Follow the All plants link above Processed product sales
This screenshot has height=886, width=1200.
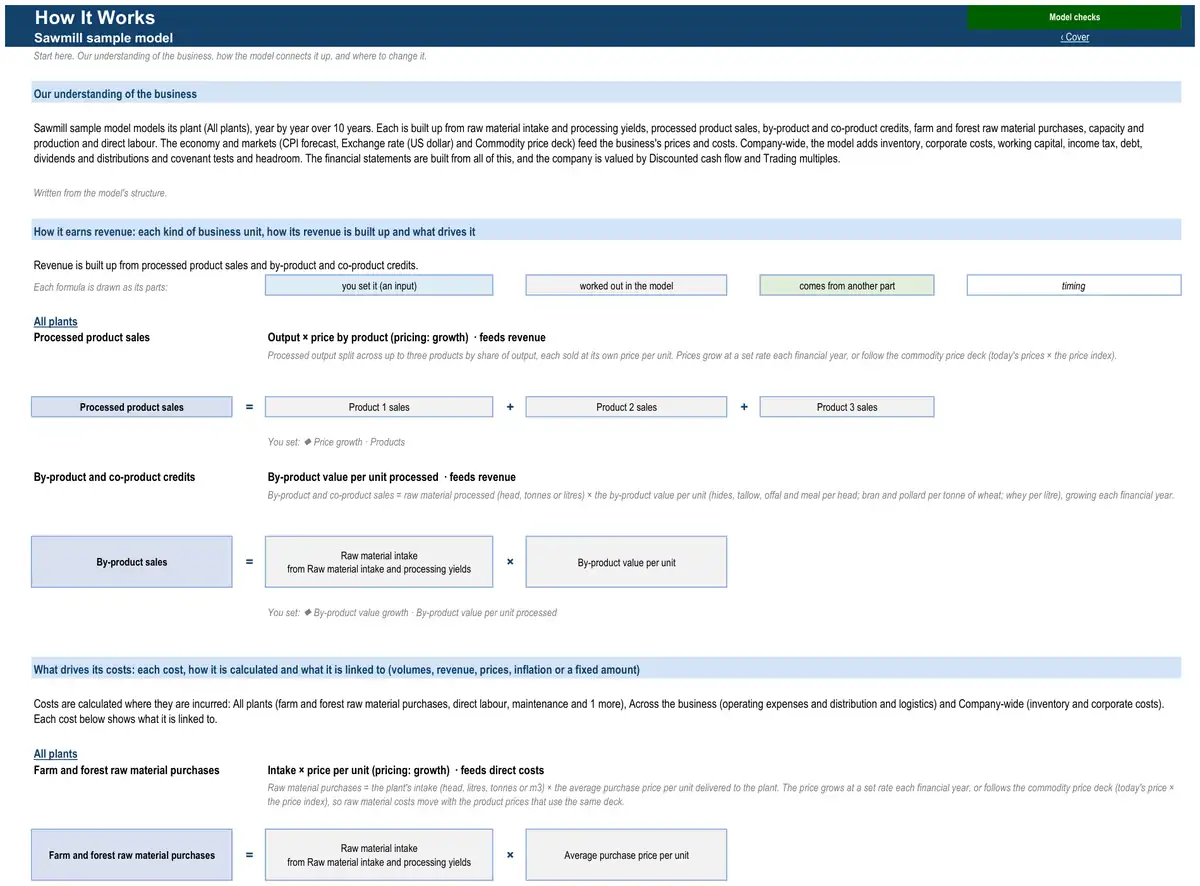tap(56, 322)
